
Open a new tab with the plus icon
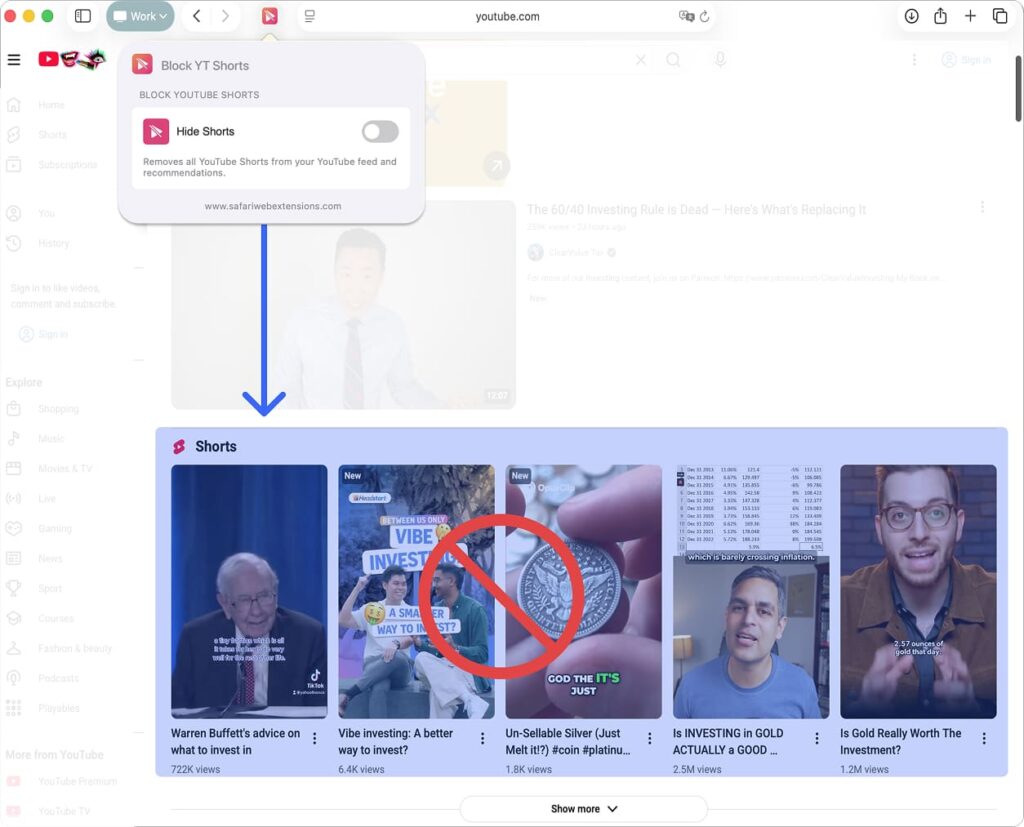pos(971,16)
